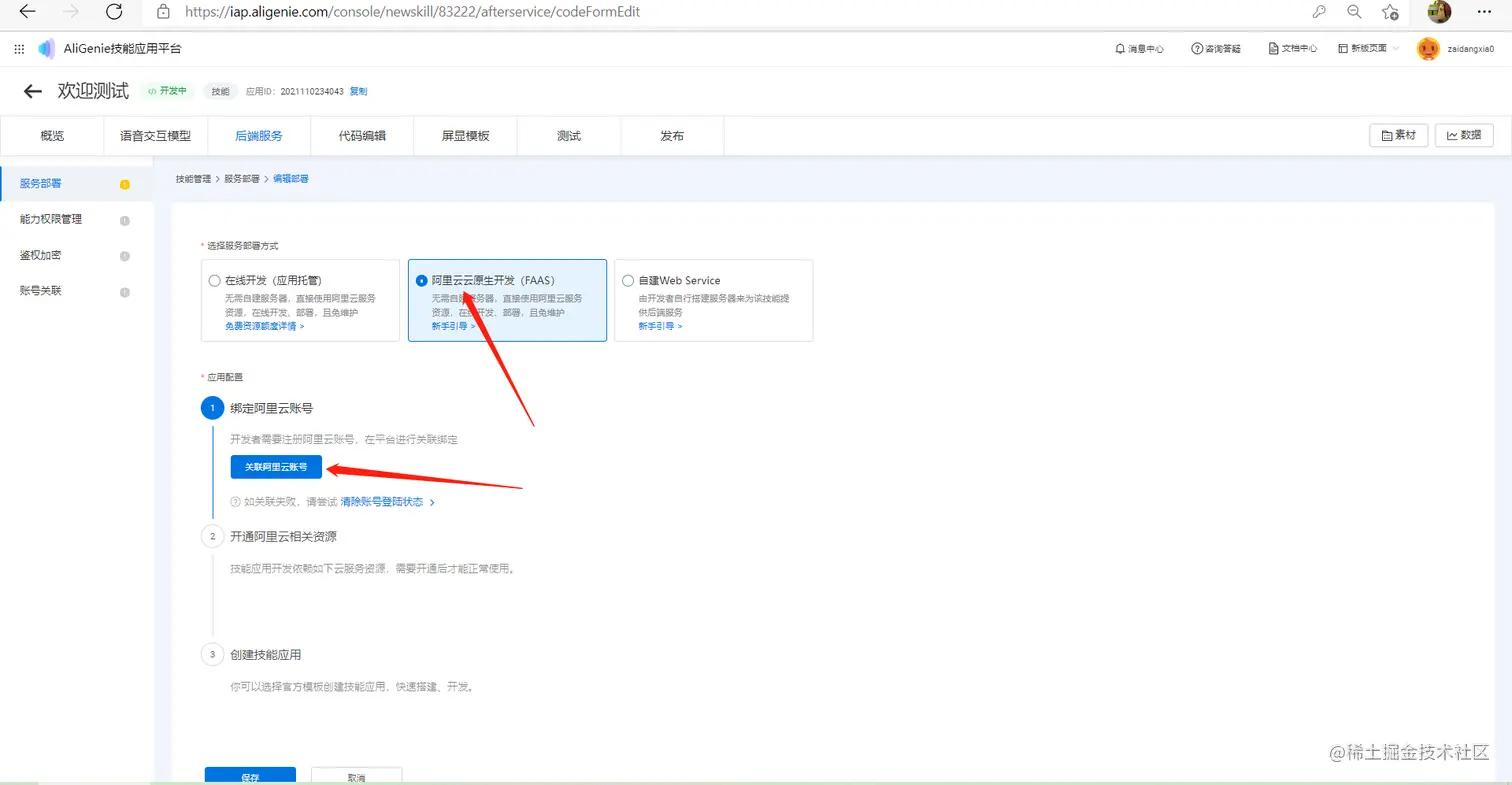
Task: Select 在线开发（应用托管） radio option
Action: pos(214,281)
